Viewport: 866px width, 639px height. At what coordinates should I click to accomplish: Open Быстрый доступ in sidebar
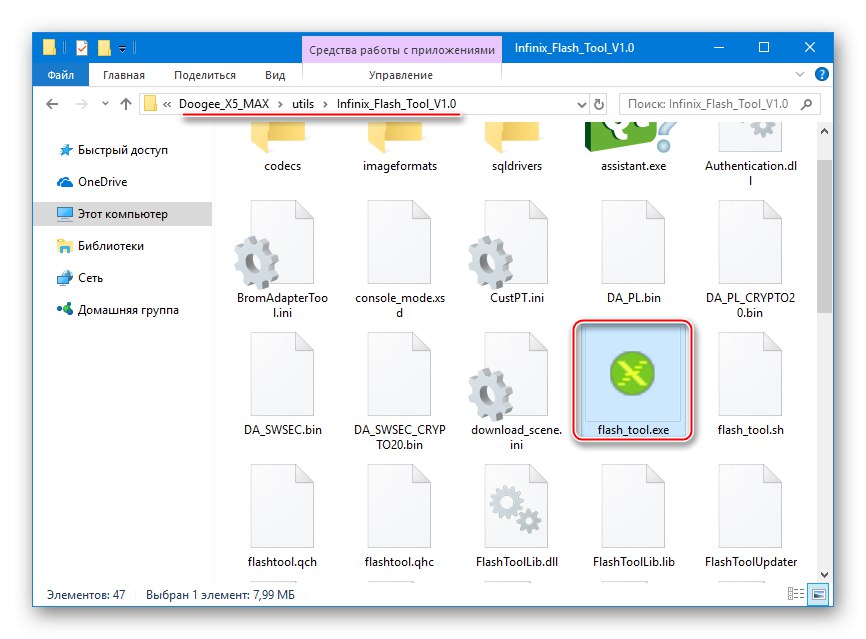(123, 150)
